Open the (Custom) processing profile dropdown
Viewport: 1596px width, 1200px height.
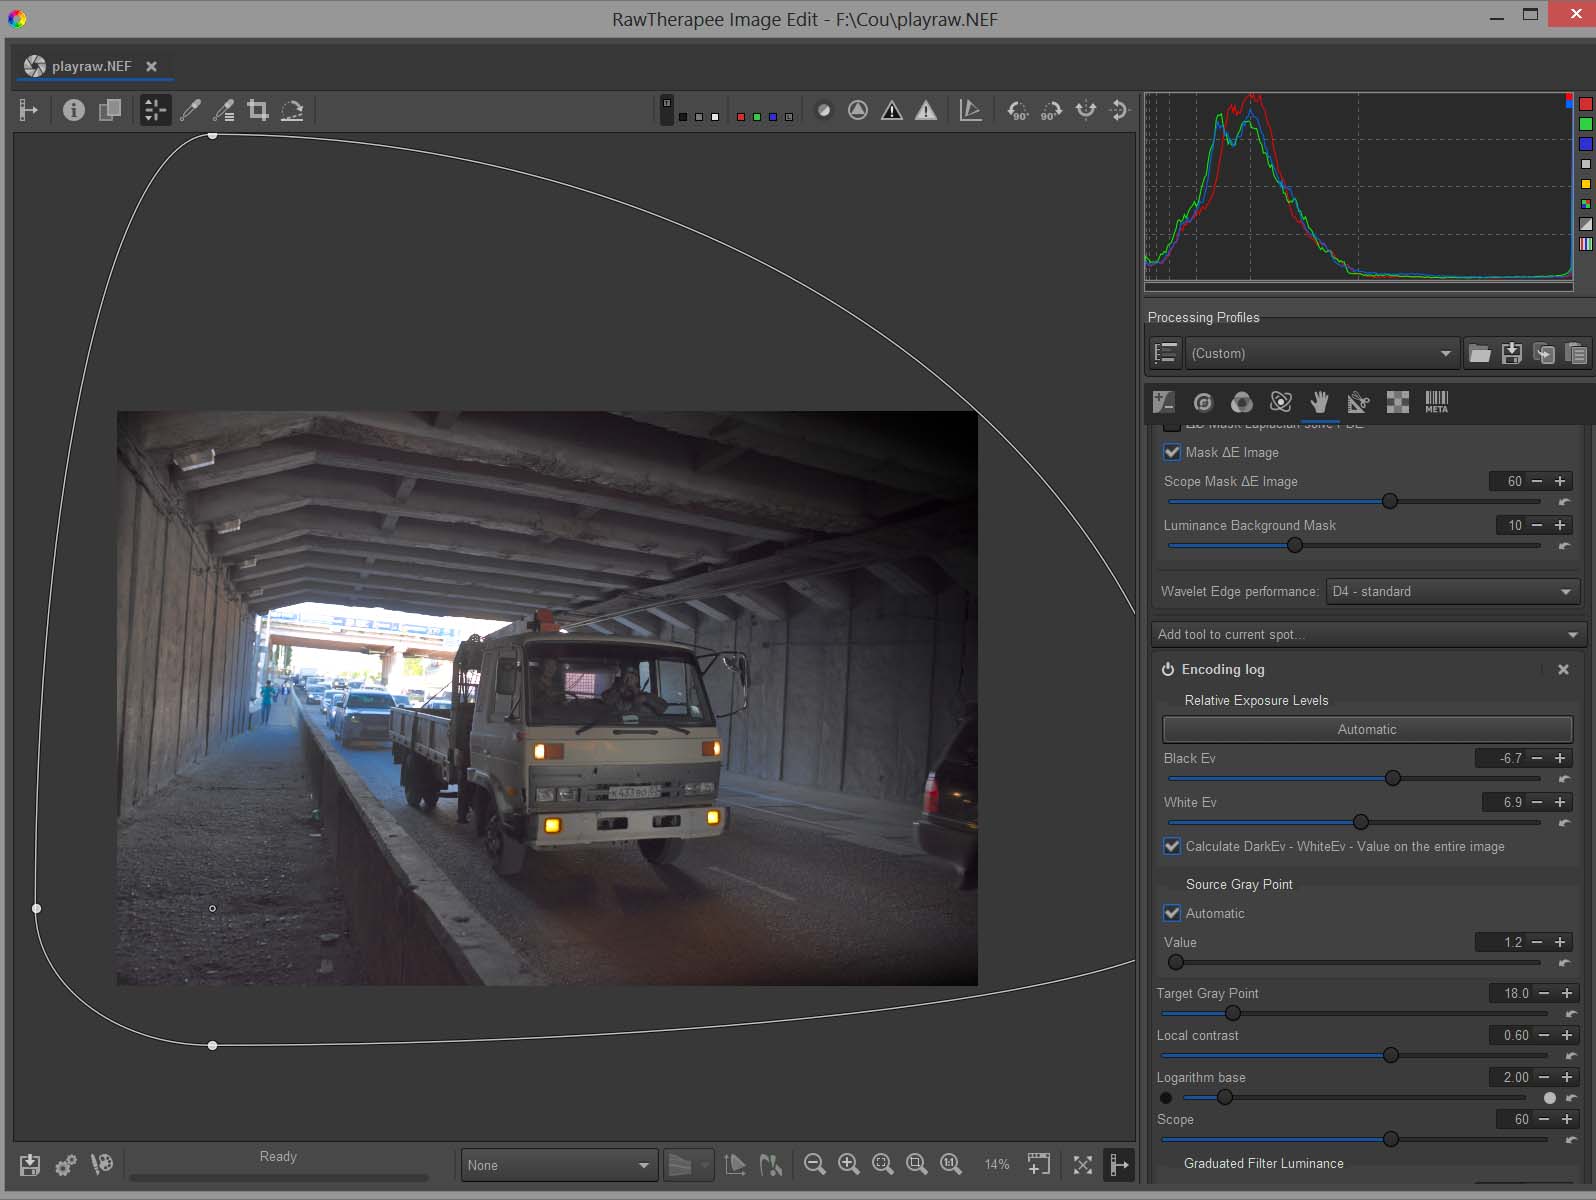pyautogui.click(x=1320, y=353)
